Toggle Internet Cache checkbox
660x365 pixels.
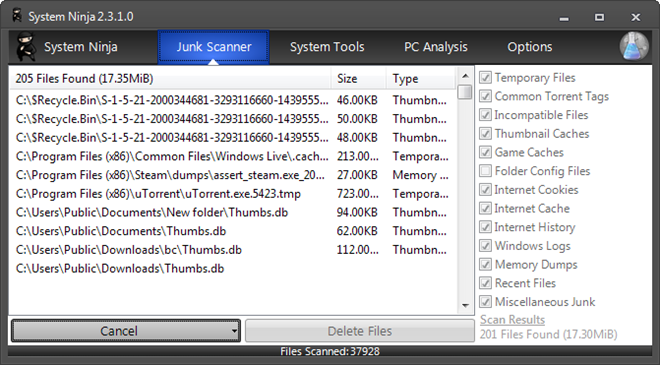(485, 208)
